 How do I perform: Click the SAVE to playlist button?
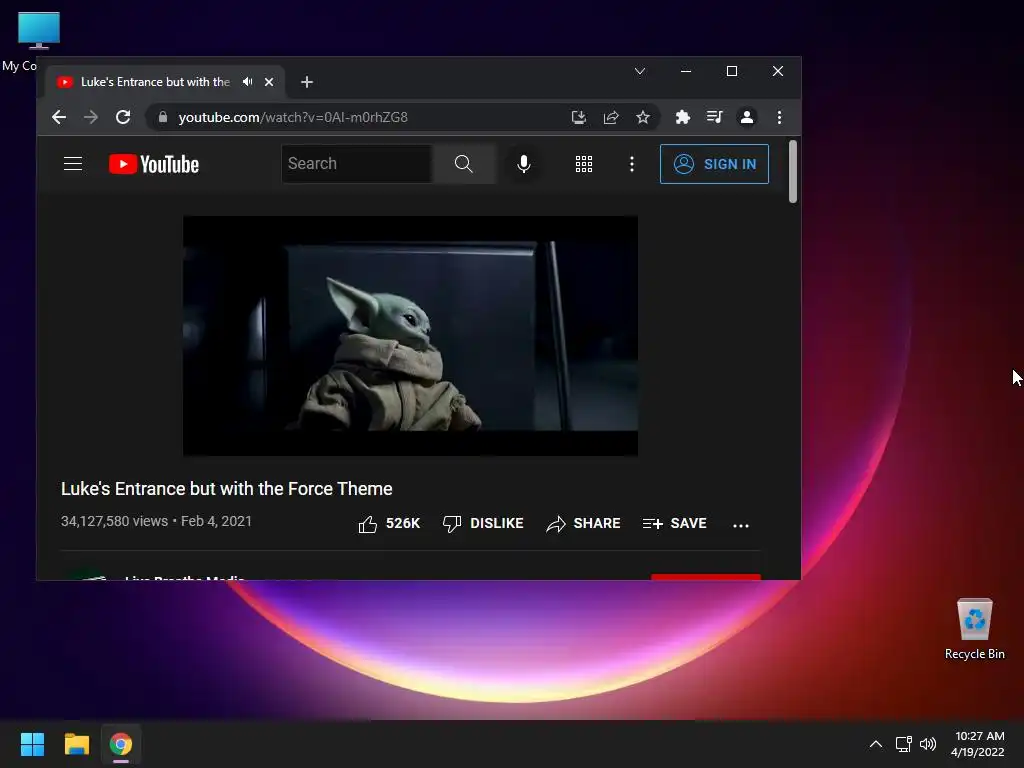(675, 524)
